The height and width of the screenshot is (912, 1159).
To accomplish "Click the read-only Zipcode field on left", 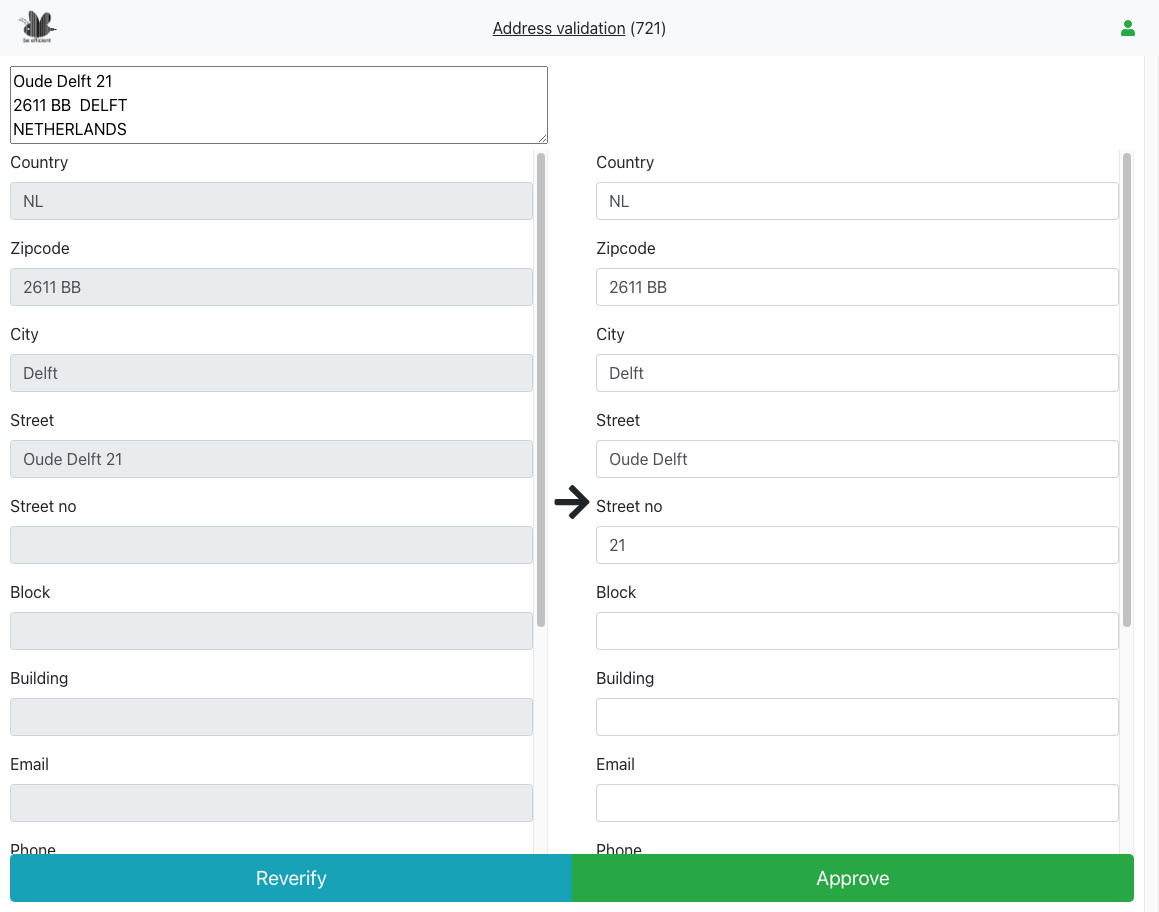I will pyautogui.click(x=271, y=287).
